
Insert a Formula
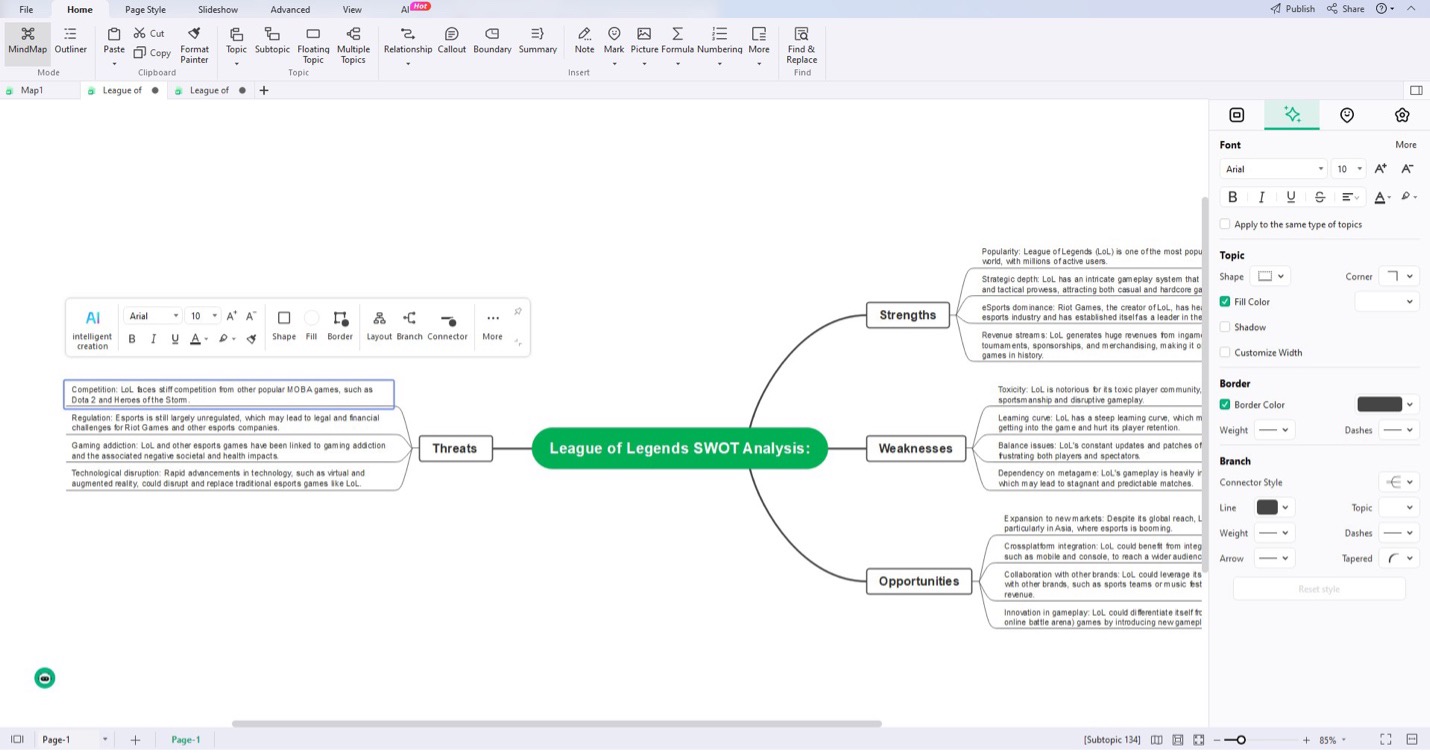point(678,41)
